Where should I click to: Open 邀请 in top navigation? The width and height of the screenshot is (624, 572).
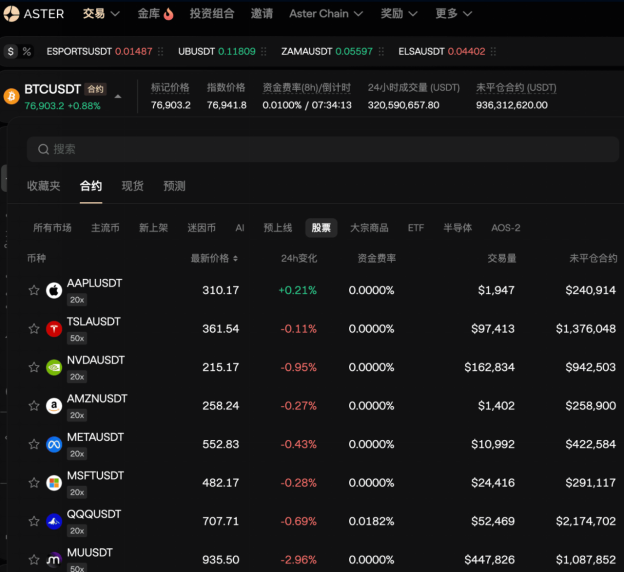[261, 14]
